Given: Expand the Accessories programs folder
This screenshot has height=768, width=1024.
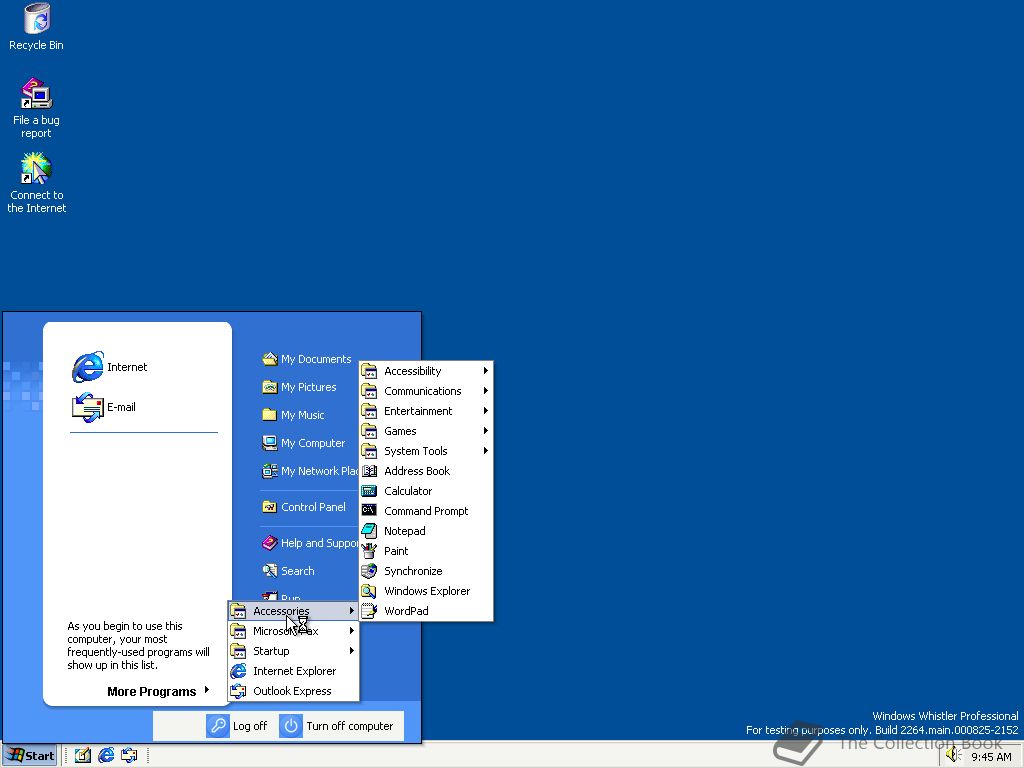Looking at the screenshot, I should (x=293, y=611).
